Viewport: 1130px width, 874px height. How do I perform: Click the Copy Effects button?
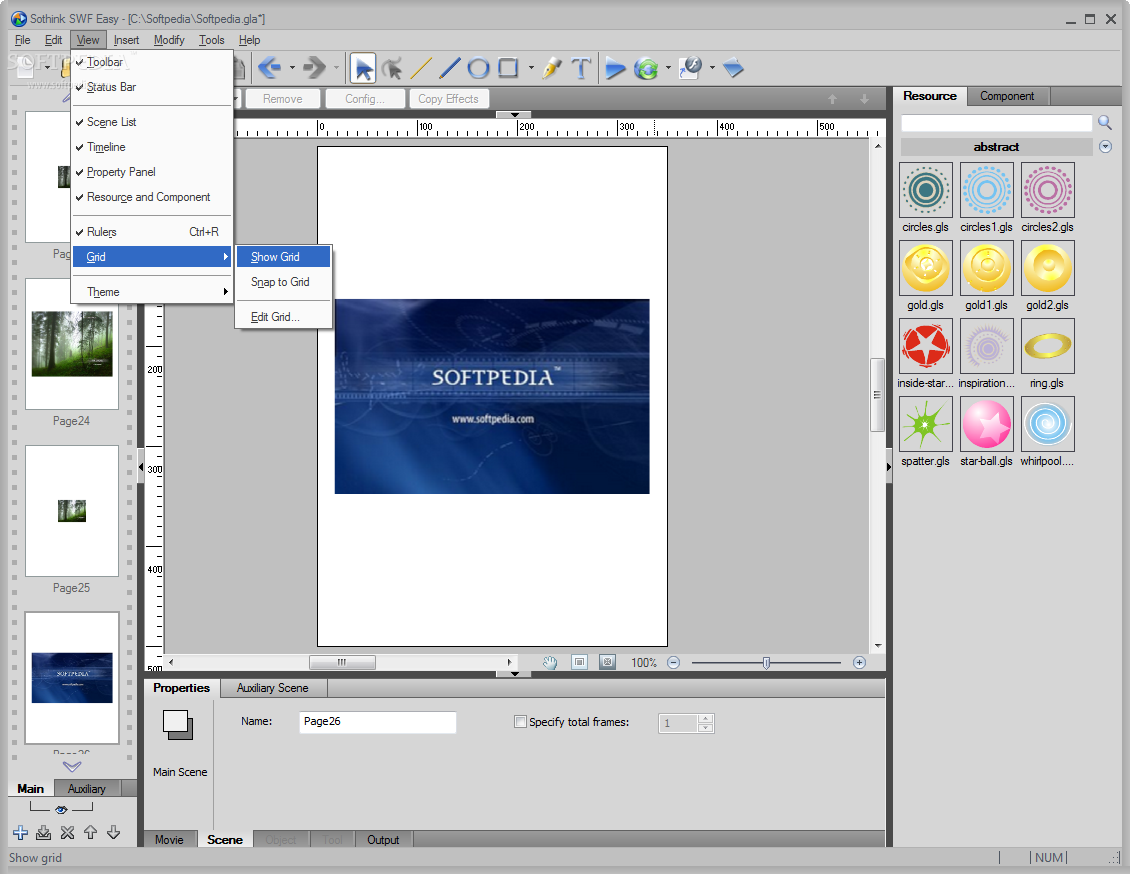[x=448, y=99]
